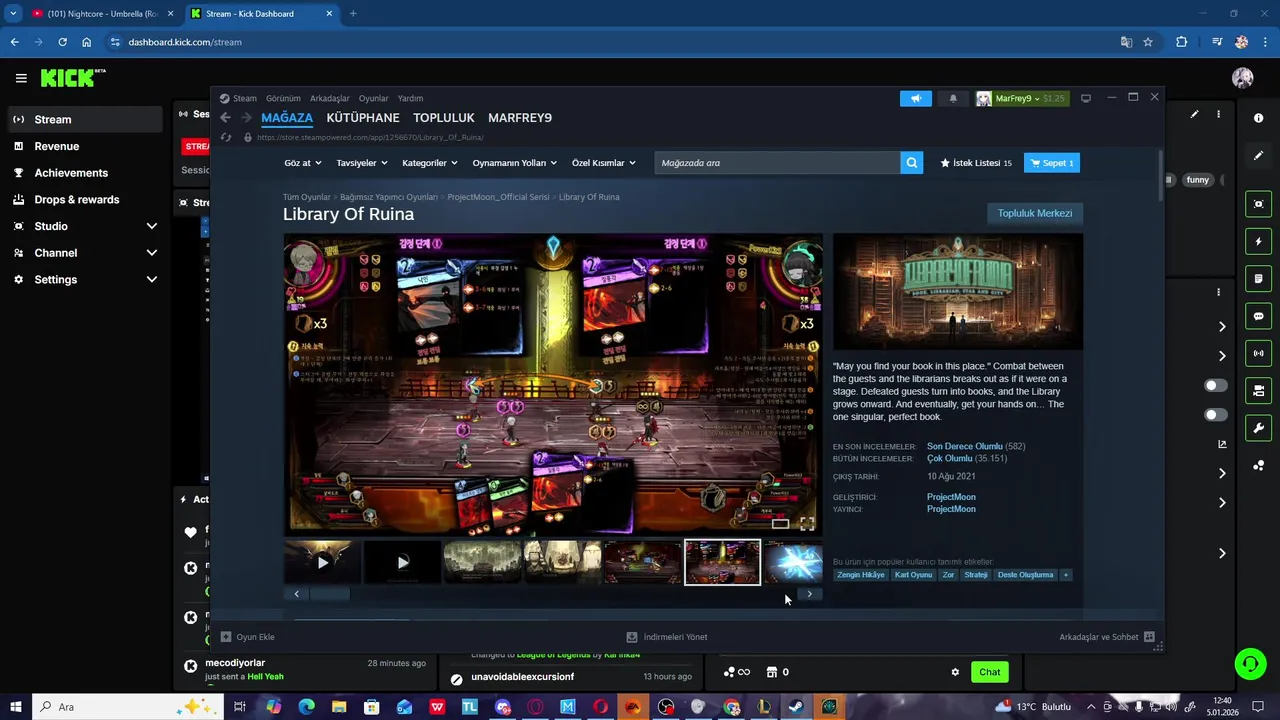Expand the Göz at dropdown
The height and width of the screenshot is (720, 1280).
302,163
